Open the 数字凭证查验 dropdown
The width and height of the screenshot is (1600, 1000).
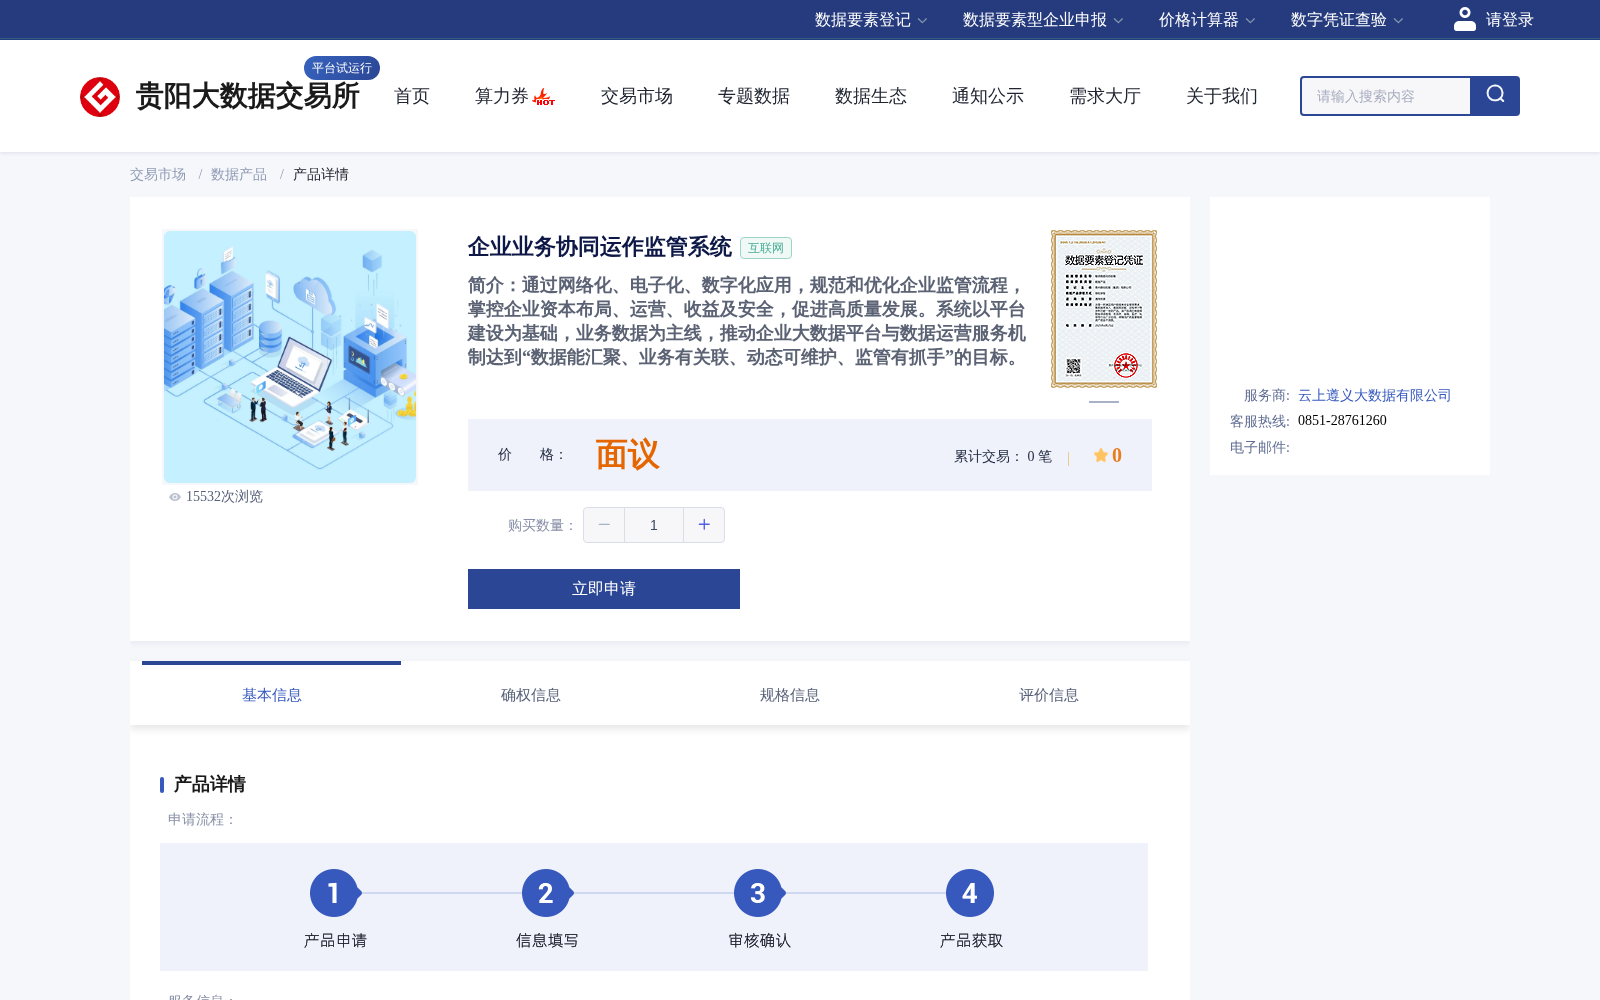(1347, 20)
